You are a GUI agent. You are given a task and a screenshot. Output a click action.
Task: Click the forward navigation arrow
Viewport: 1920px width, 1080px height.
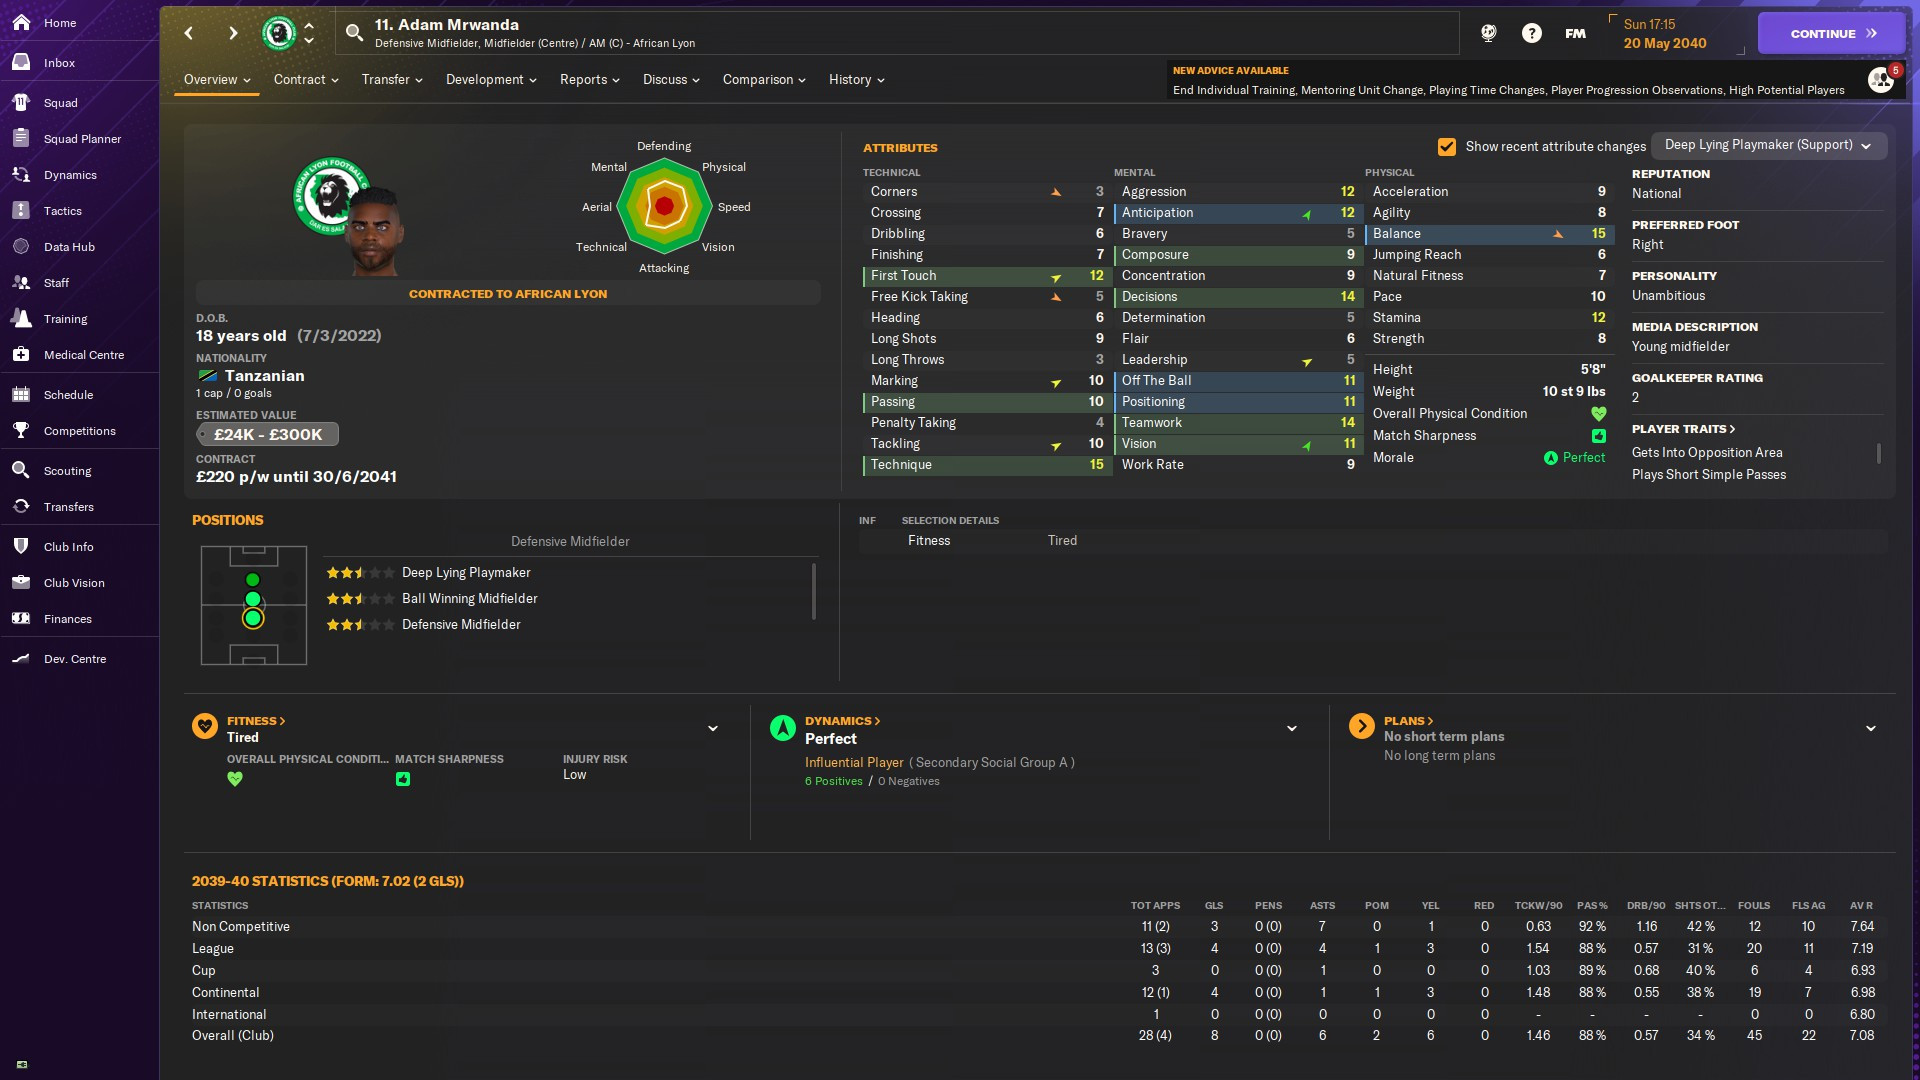tap(233, 33)
